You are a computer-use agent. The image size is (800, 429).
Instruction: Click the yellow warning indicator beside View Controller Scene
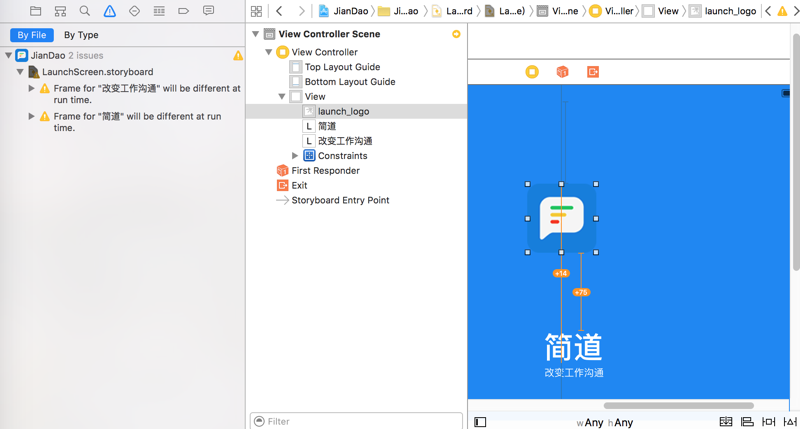(x=456, y=34)
